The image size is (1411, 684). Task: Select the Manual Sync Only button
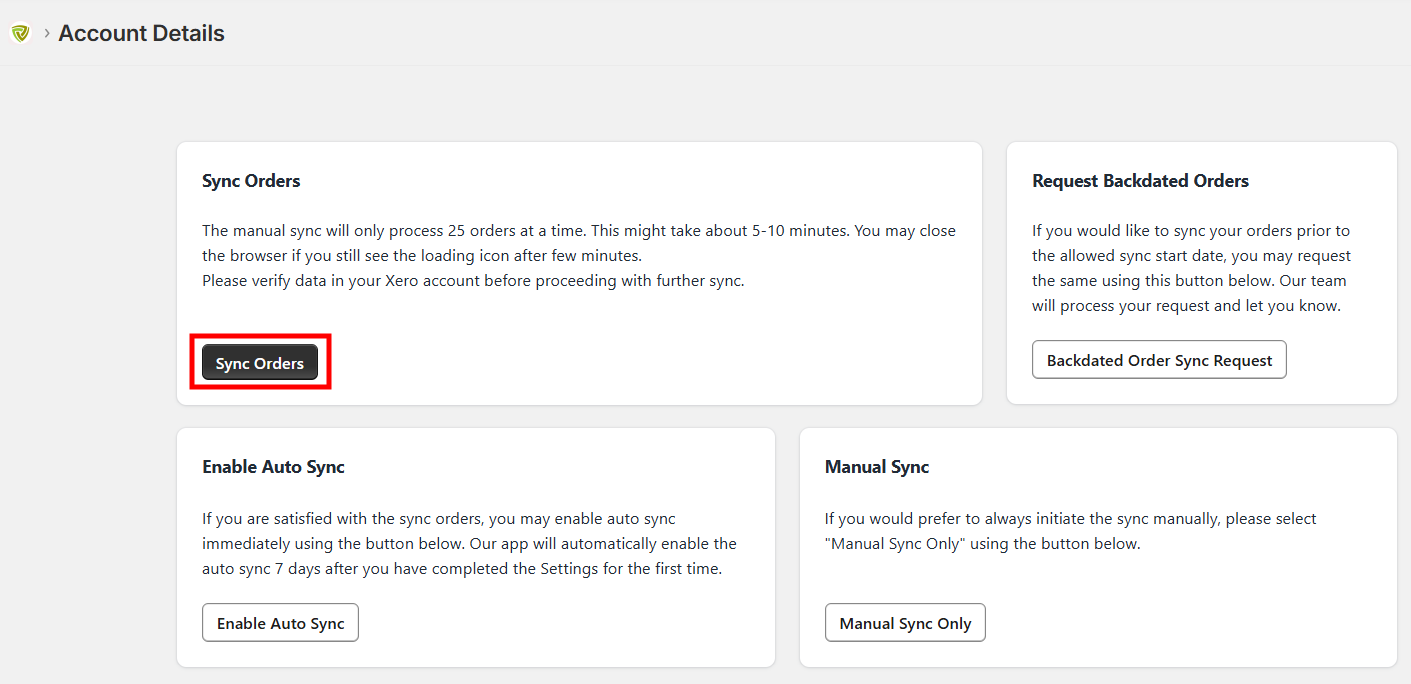pos(905,623)
